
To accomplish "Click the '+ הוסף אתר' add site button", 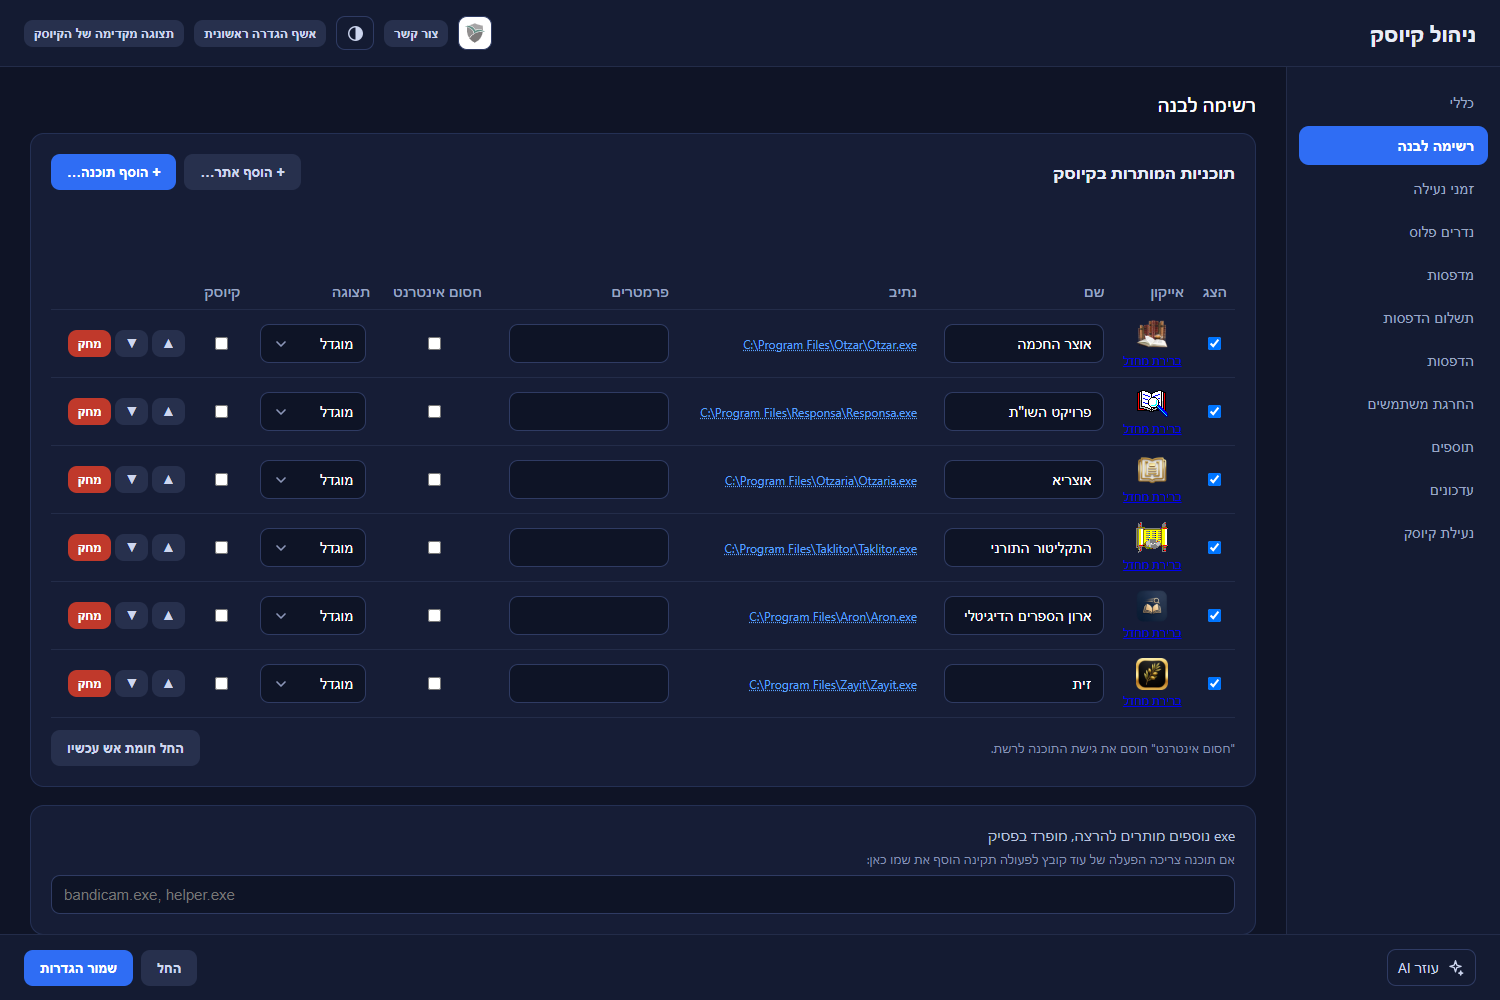I will (x=242, y=172).
